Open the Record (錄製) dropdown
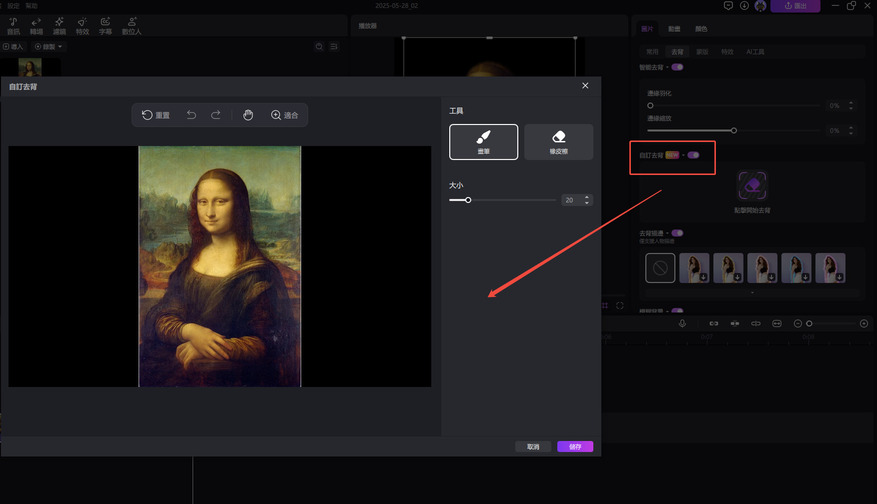 pos(49,46)
